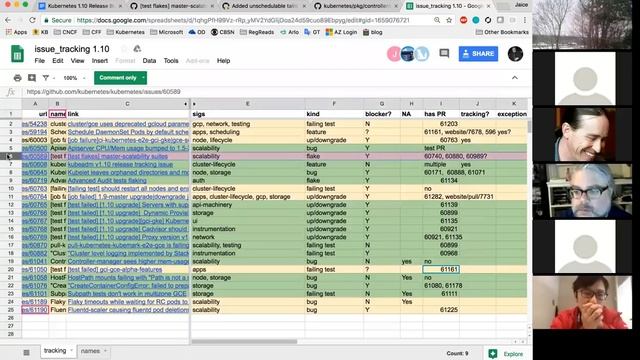
Task: Open the Apps bookmarks shortcut
Action: (x=16, y=32)
